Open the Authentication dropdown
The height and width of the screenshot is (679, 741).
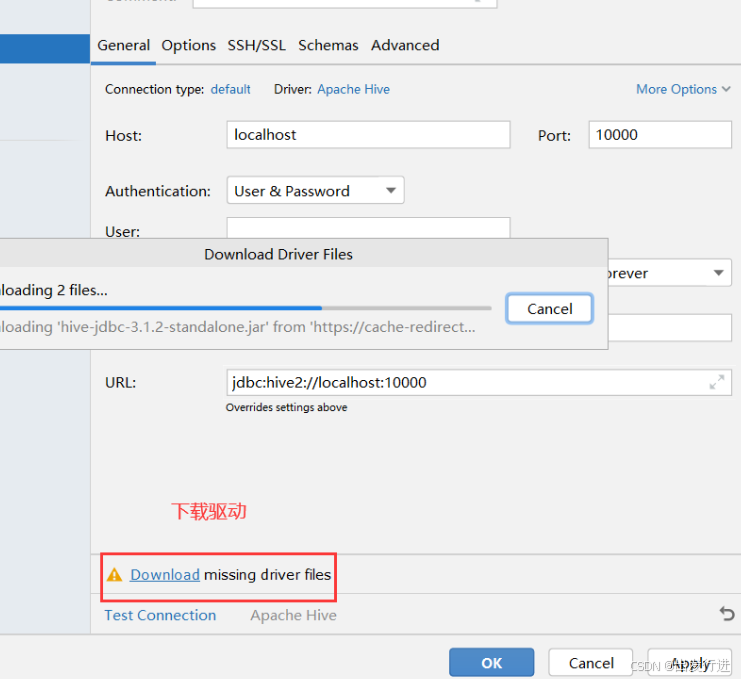315,190
